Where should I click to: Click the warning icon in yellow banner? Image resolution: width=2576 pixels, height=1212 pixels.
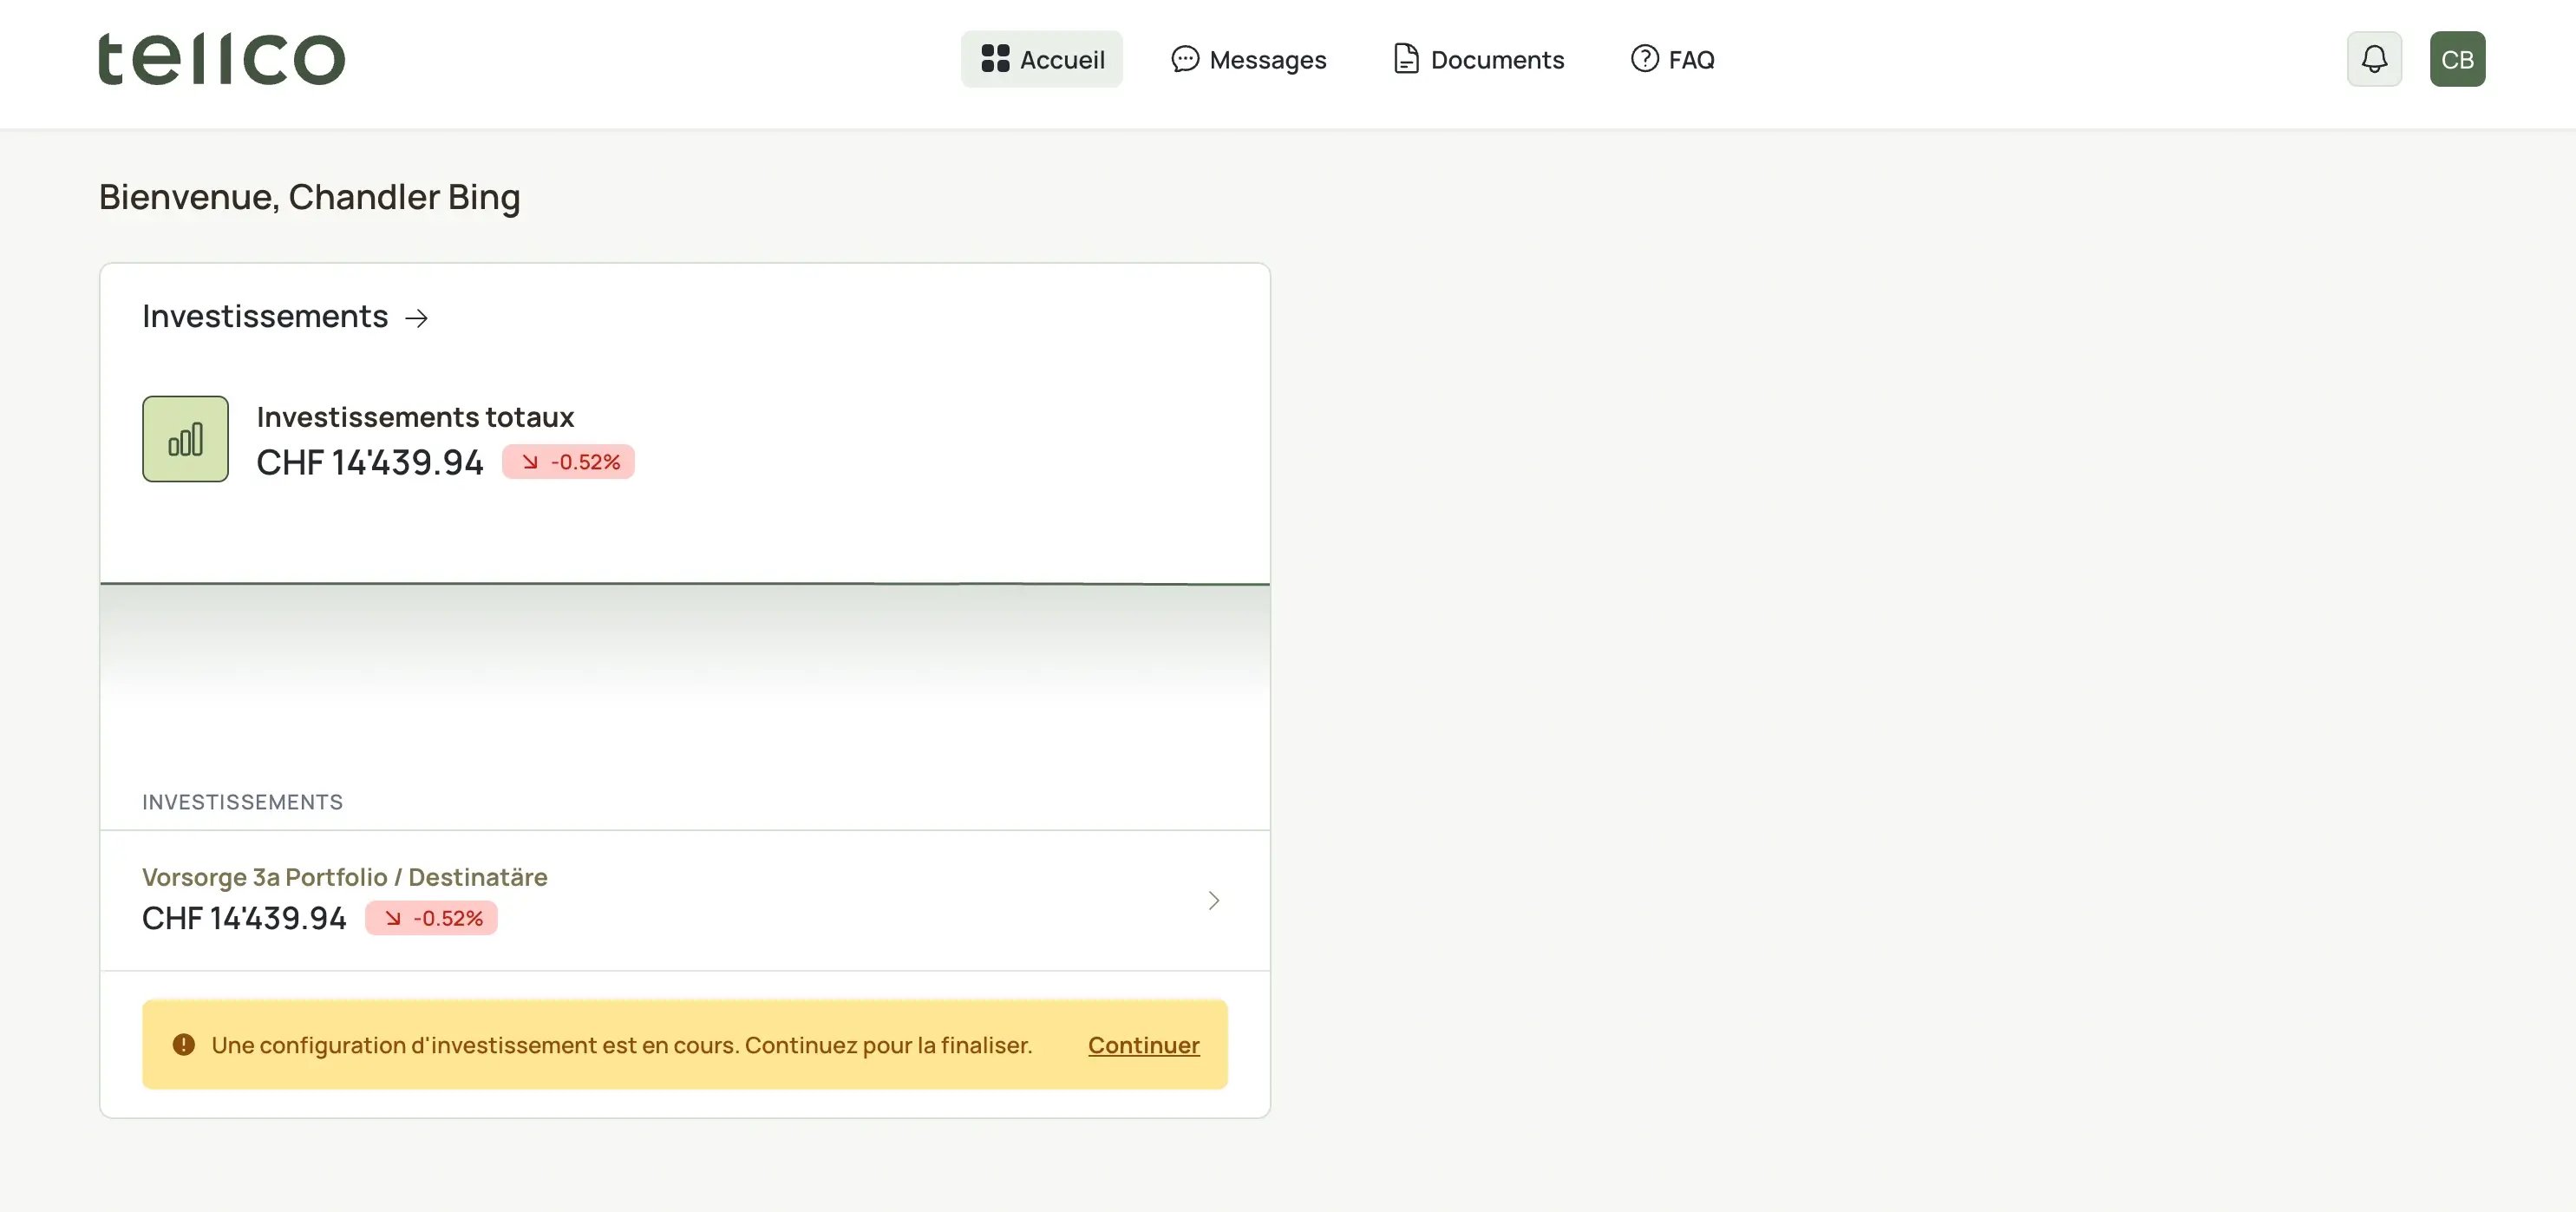click(184, 1045)
